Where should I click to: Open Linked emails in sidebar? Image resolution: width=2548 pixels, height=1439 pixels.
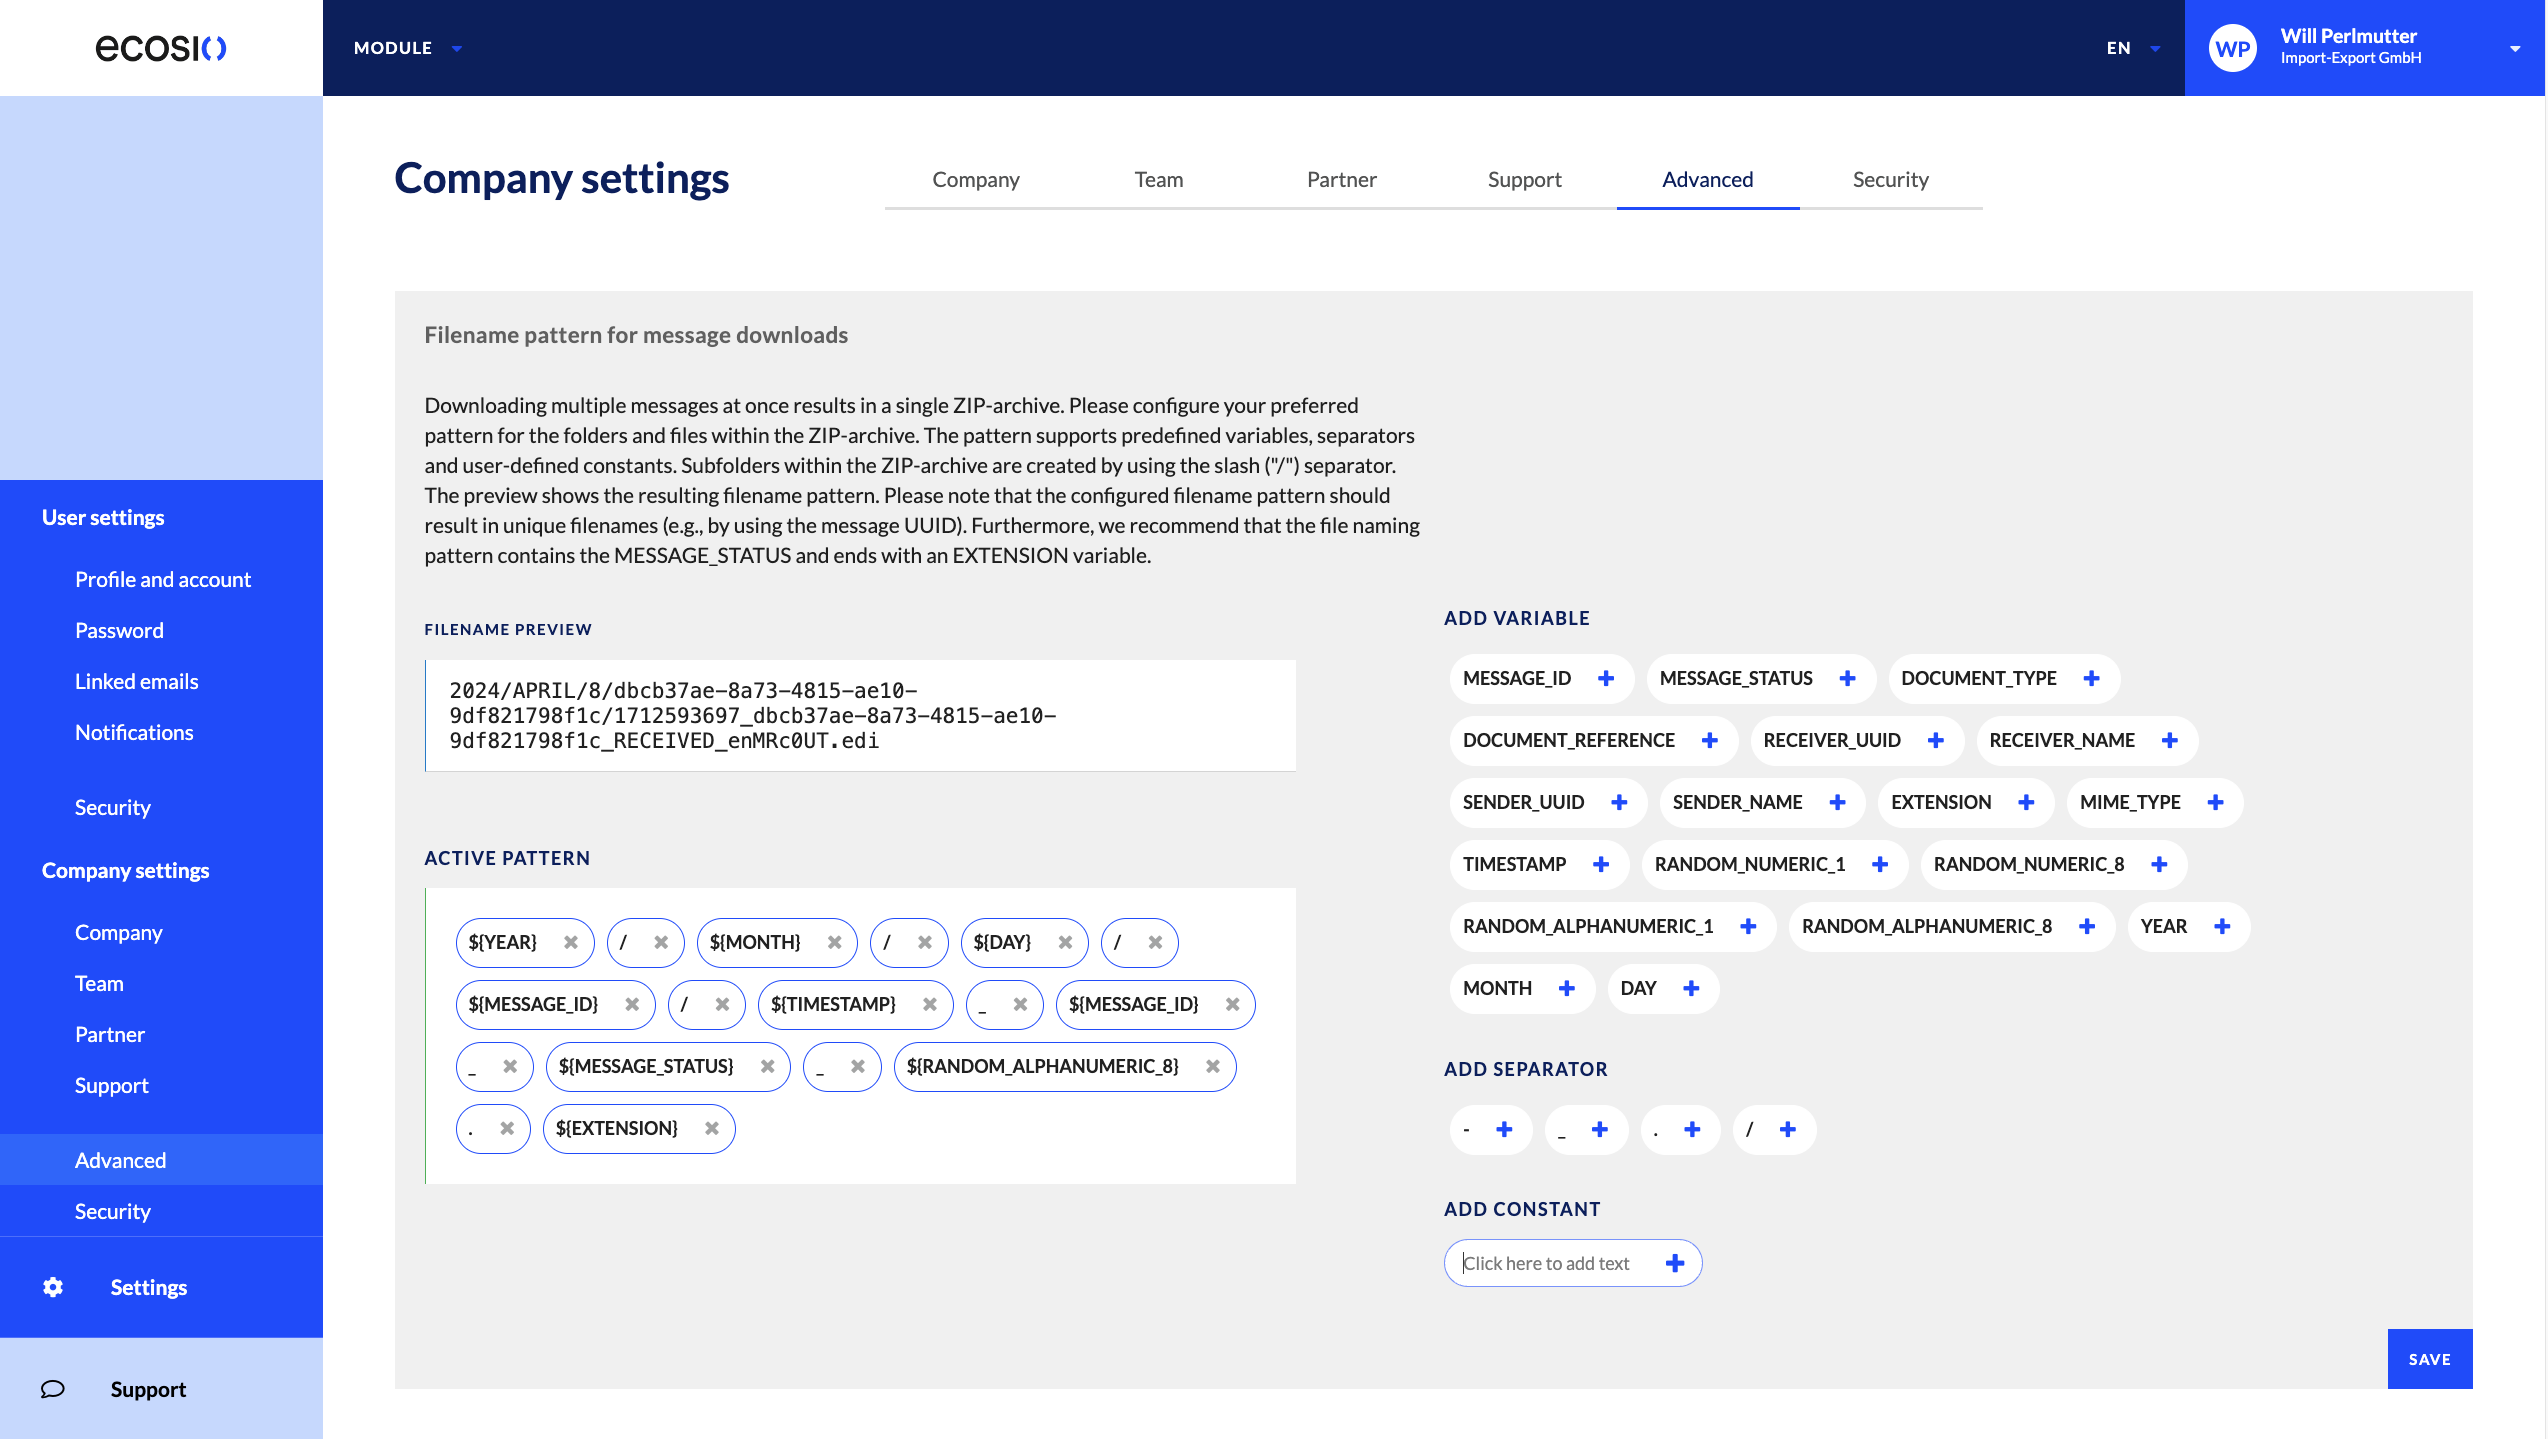tap(137, 681)
